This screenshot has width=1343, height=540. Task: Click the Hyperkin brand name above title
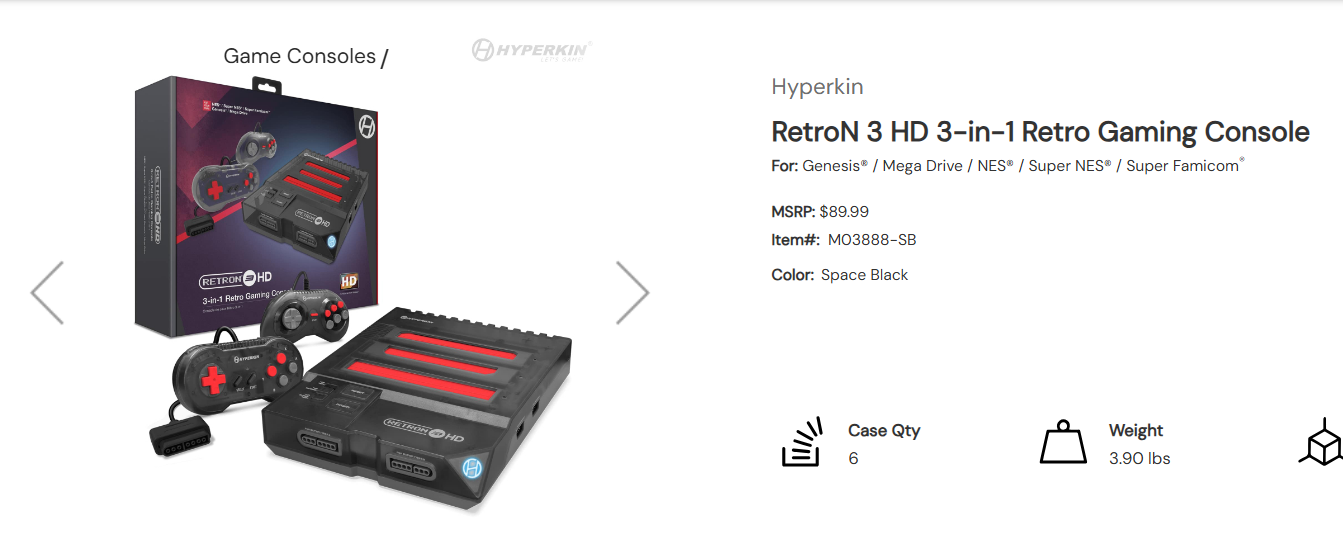(817, 87)
